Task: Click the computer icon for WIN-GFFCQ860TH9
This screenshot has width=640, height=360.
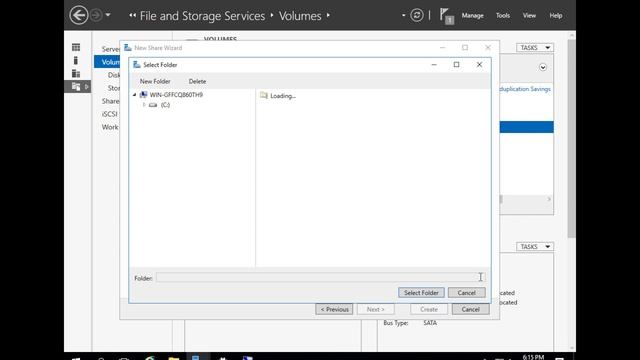Action: (x=143, y=95)
